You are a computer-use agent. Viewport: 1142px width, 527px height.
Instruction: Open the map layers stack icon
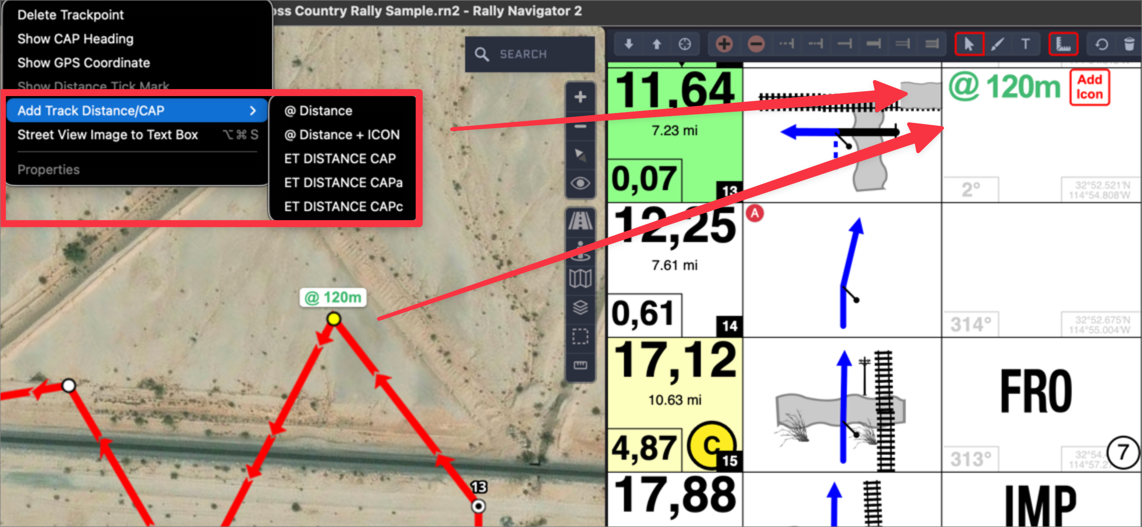coord(580,307)
